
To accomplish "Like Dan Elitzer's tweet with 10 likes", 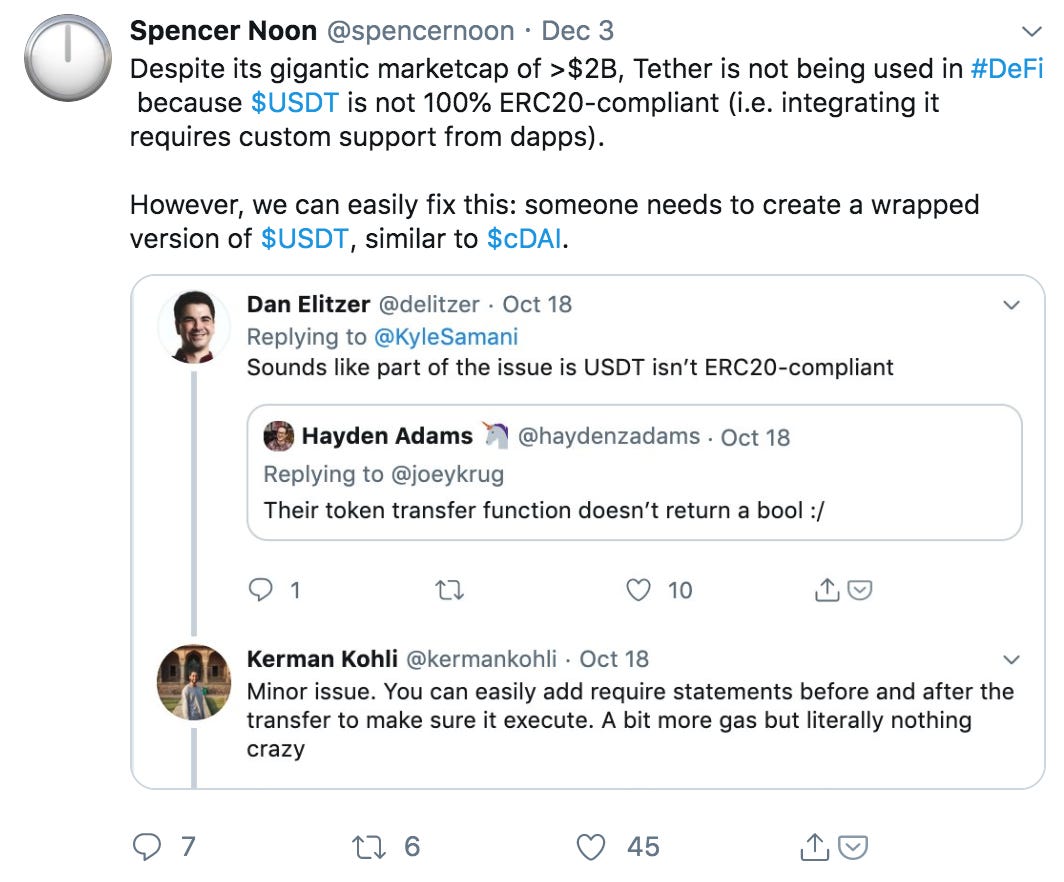I will (x=638, y=590).
